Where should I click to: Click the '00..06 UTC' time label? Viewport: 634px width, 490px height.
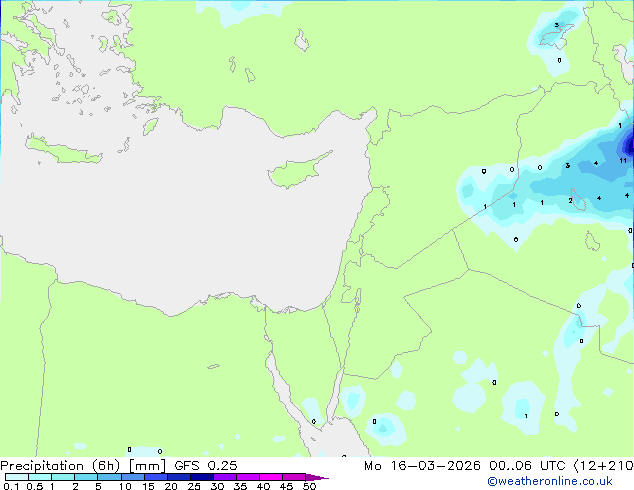527,466
